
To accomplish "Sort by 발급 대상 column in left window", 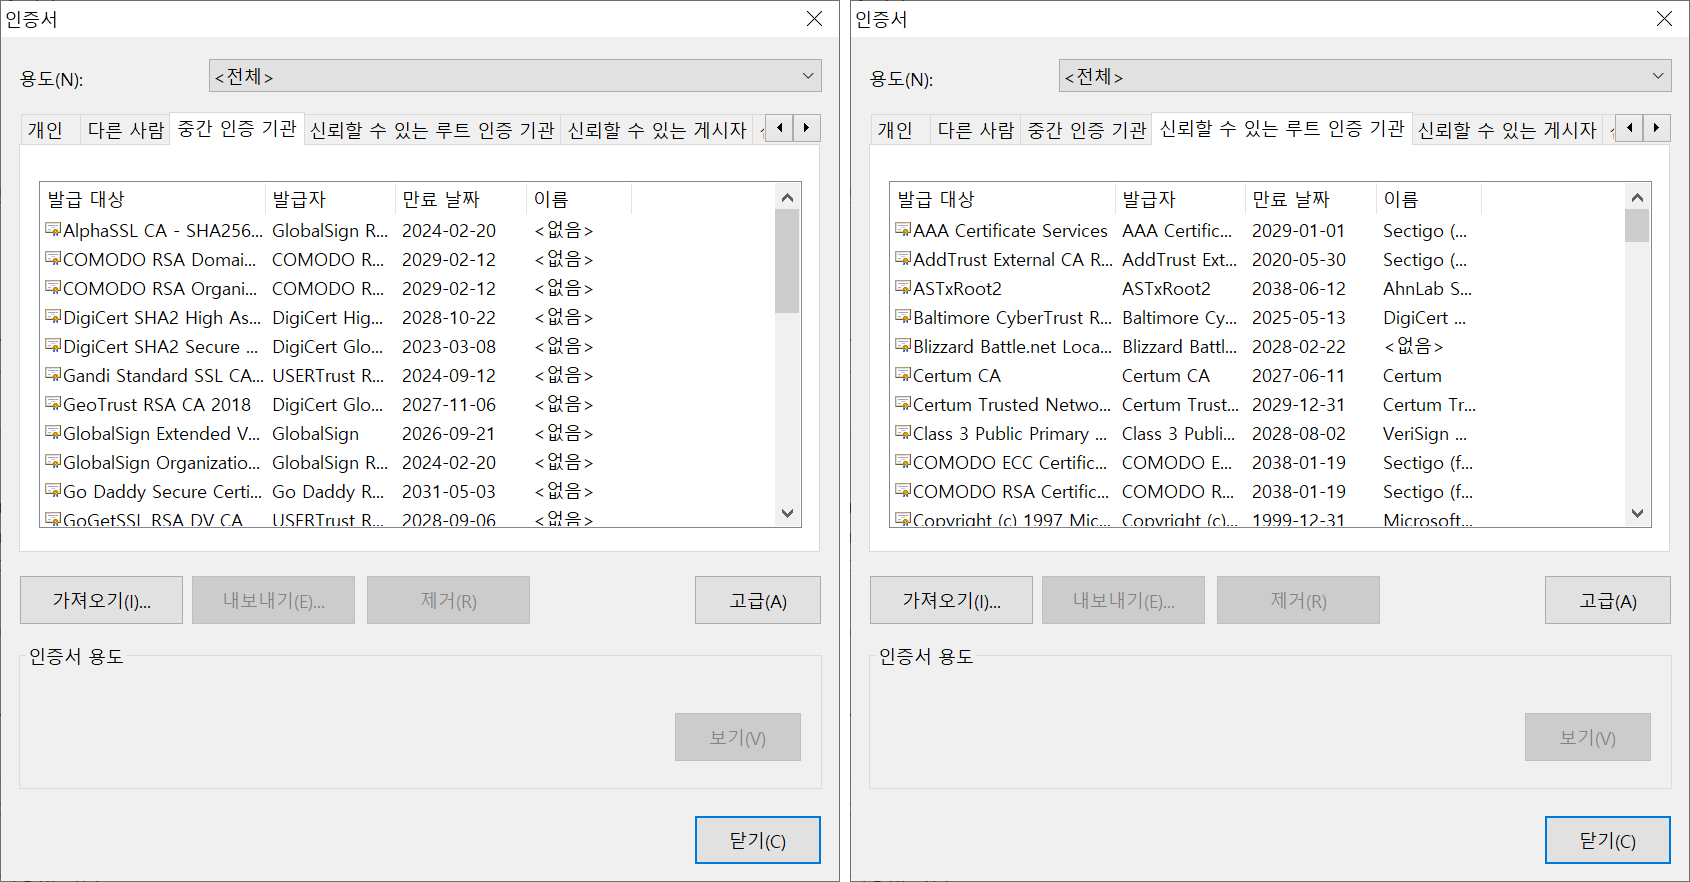I will [x=153, y=199].
